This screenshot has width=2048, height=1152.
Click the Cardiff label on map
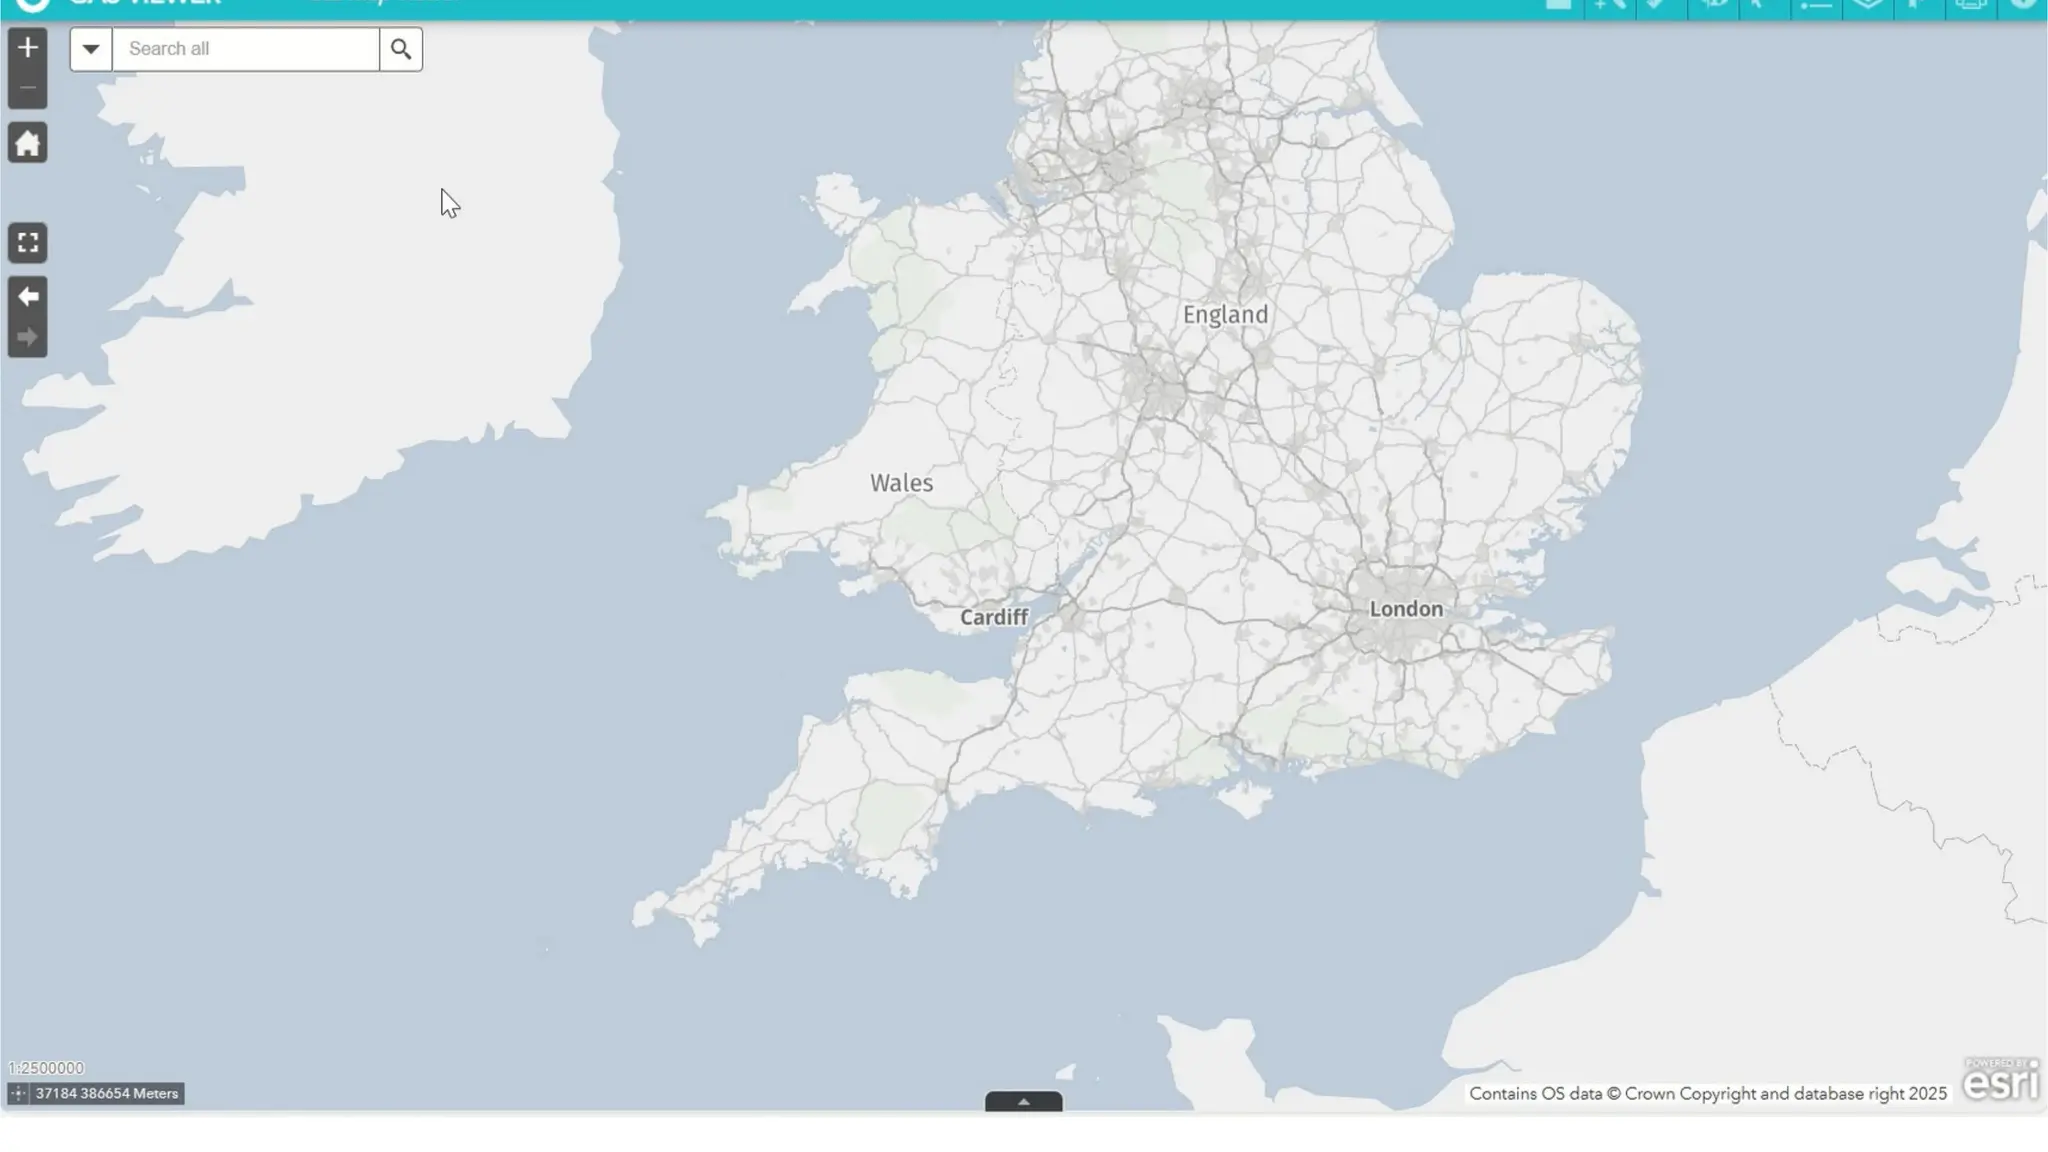click(993, 617)
